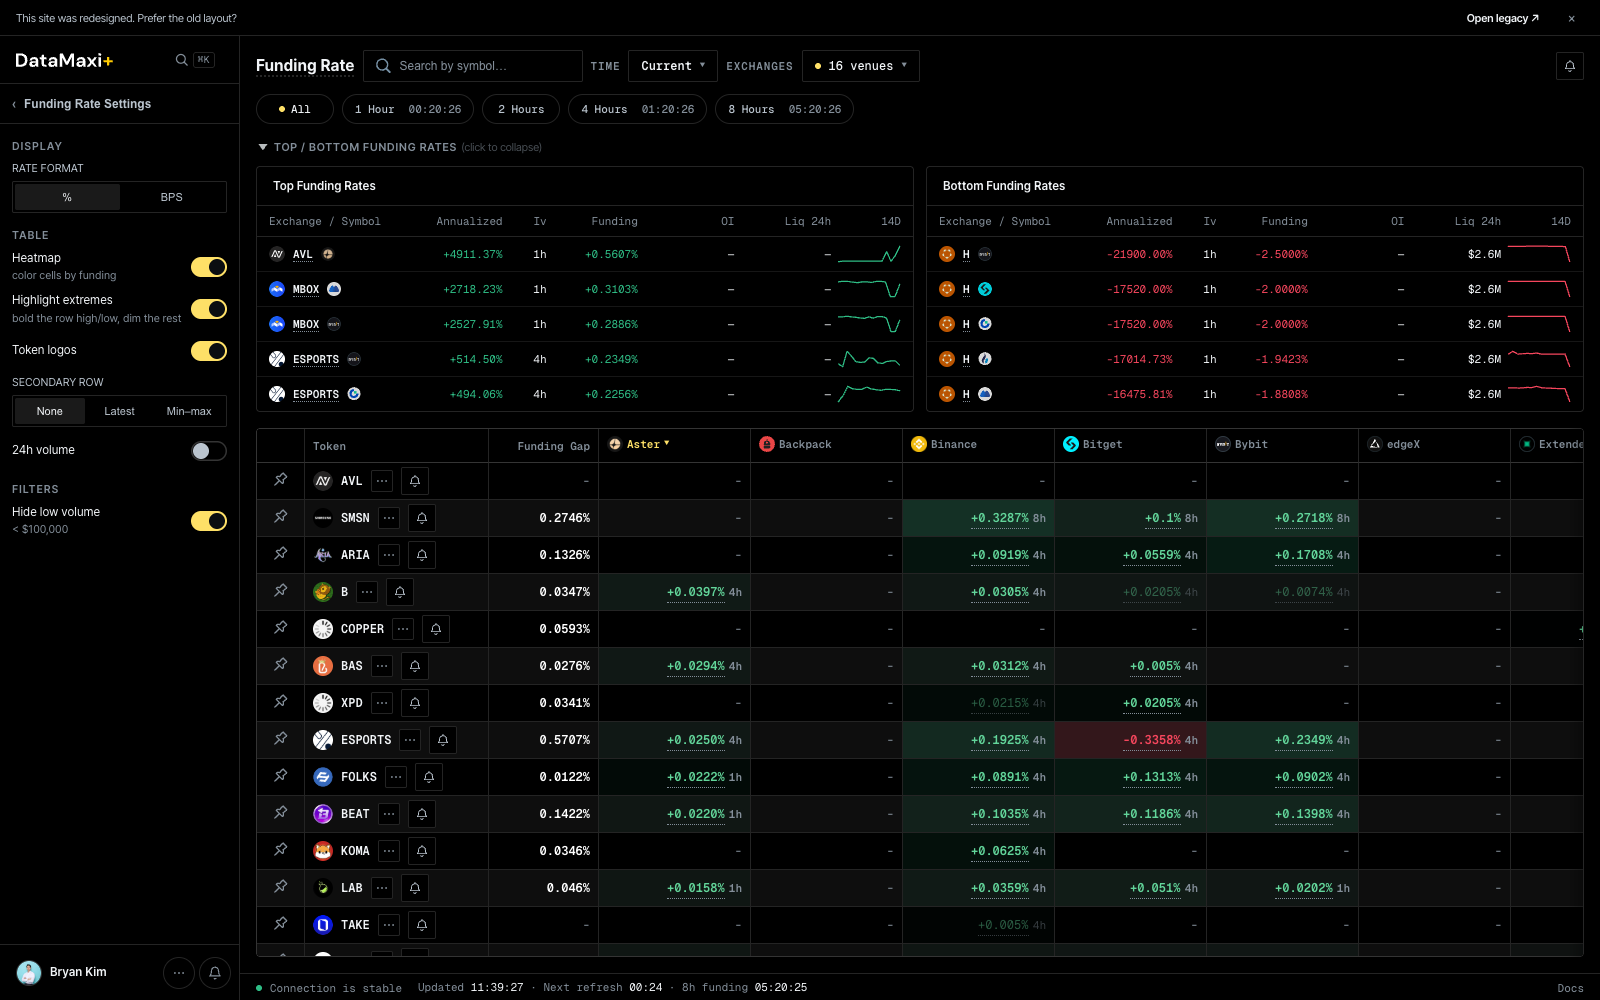This screenshot has width=1600, height=1000.
Task: Open the 16 venues exchanges dropdown
Action: click(861, 66)
